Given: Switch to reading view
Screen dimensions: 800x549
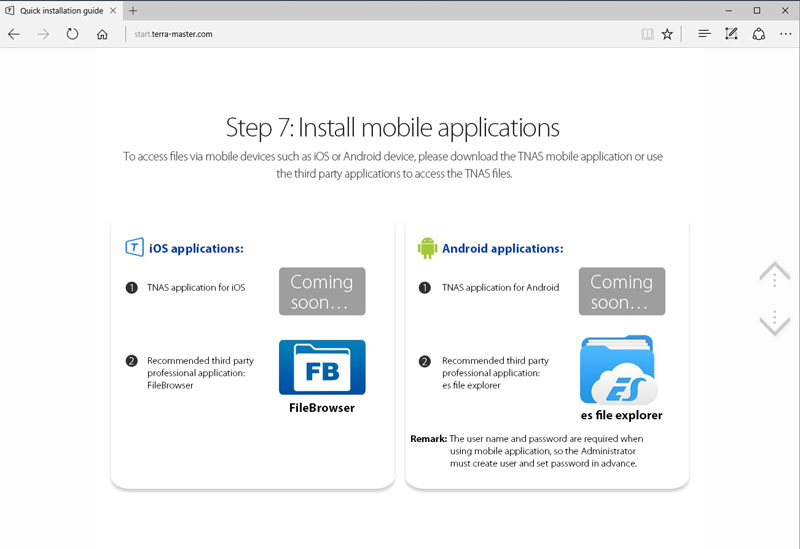Looking at the screenshot, I should (x=647, y=34).
